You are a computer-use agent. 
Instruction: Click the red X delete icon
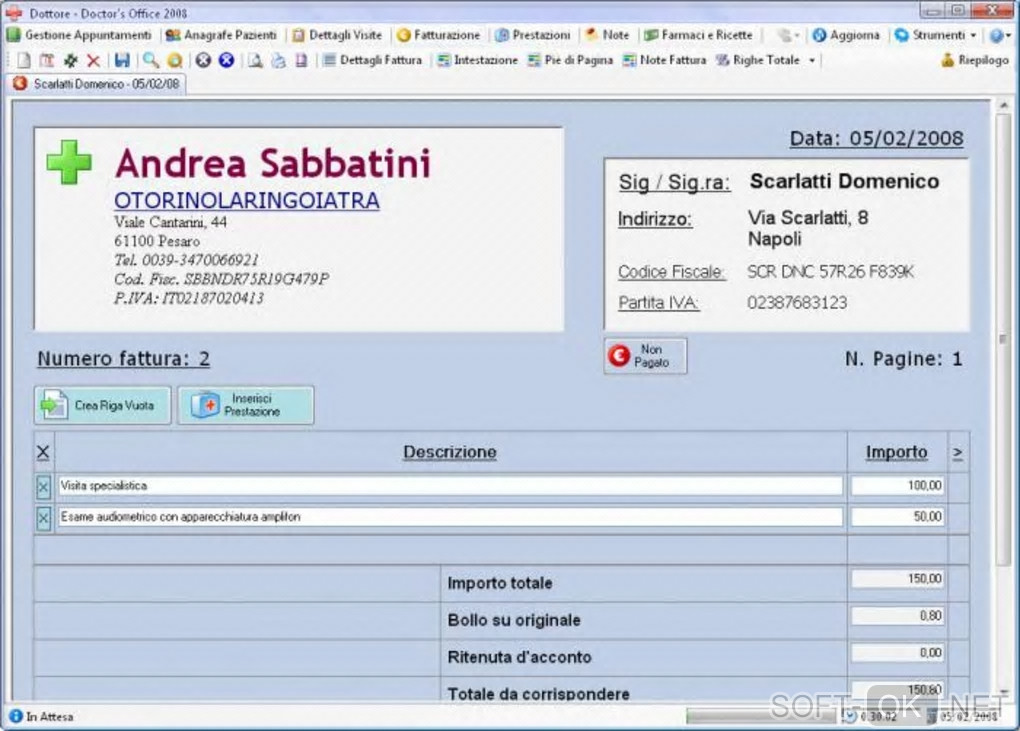tap(93, 60)
